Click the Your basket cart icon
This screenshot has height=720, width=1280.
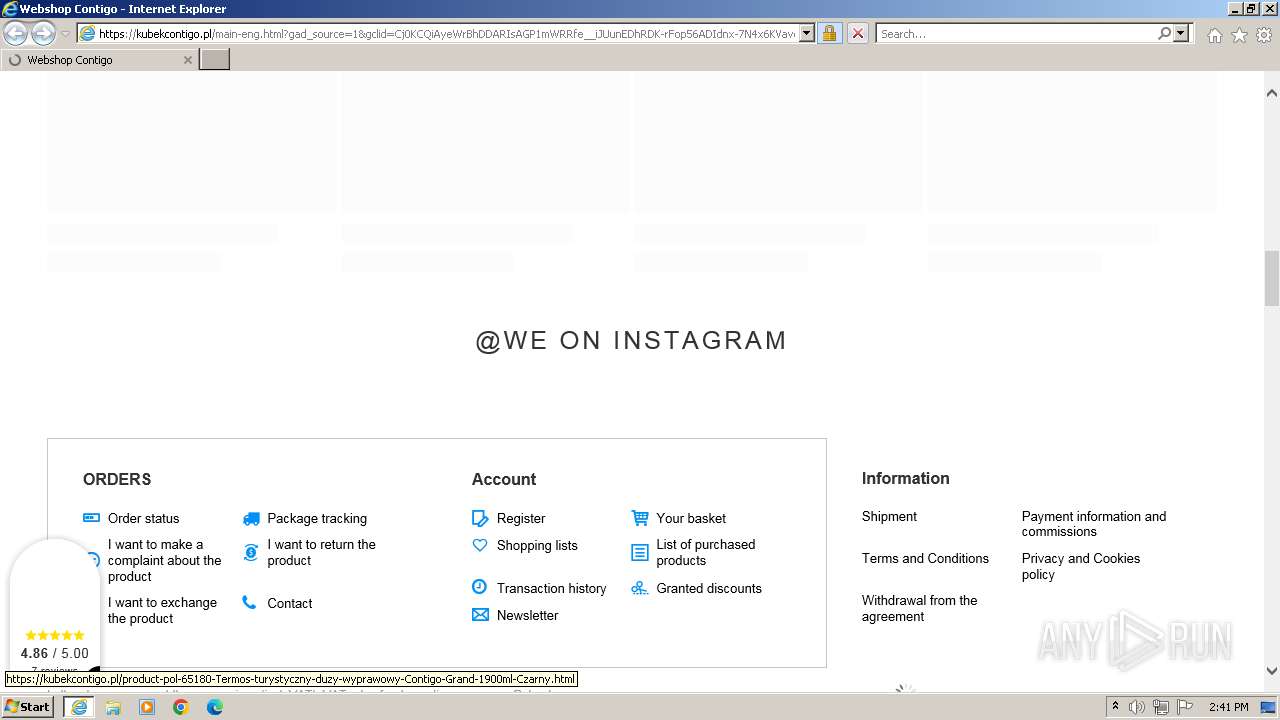640,518
